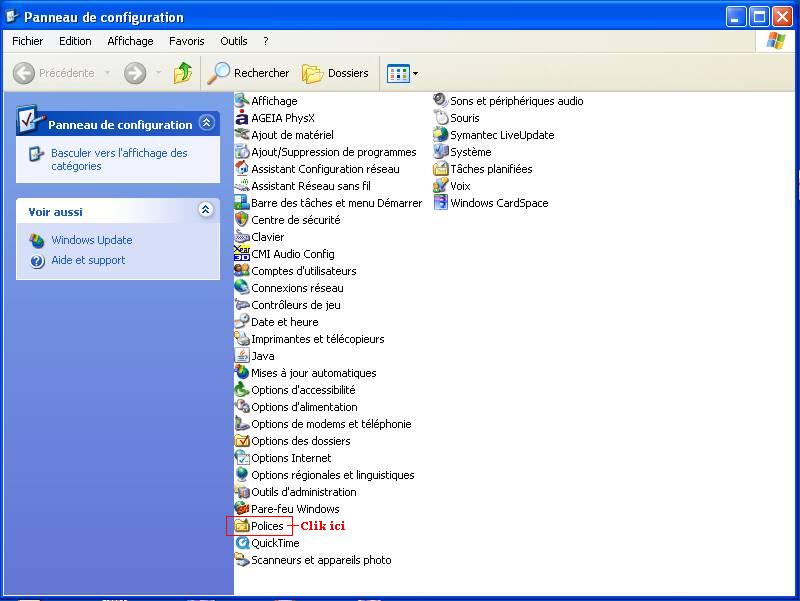Open the Windows Update link
800x601 pixels.
(x=92, y=240)
